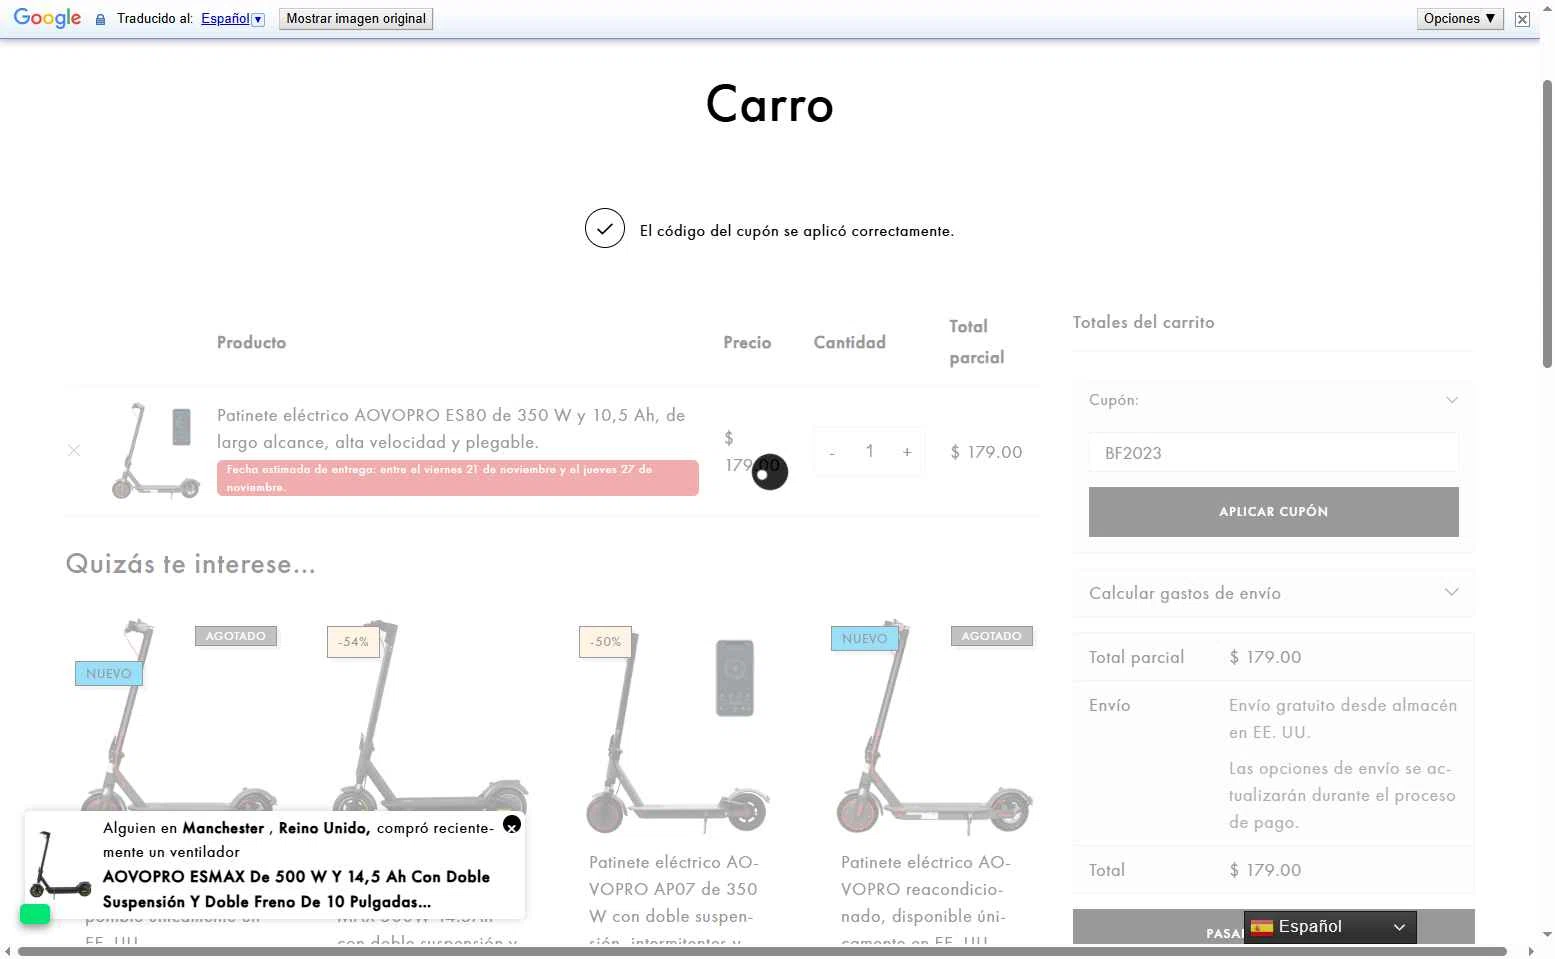This screenshot has width=1555, height=959.
Task: Click the scroll left arrow at bottom
Action: coord(8,952)
